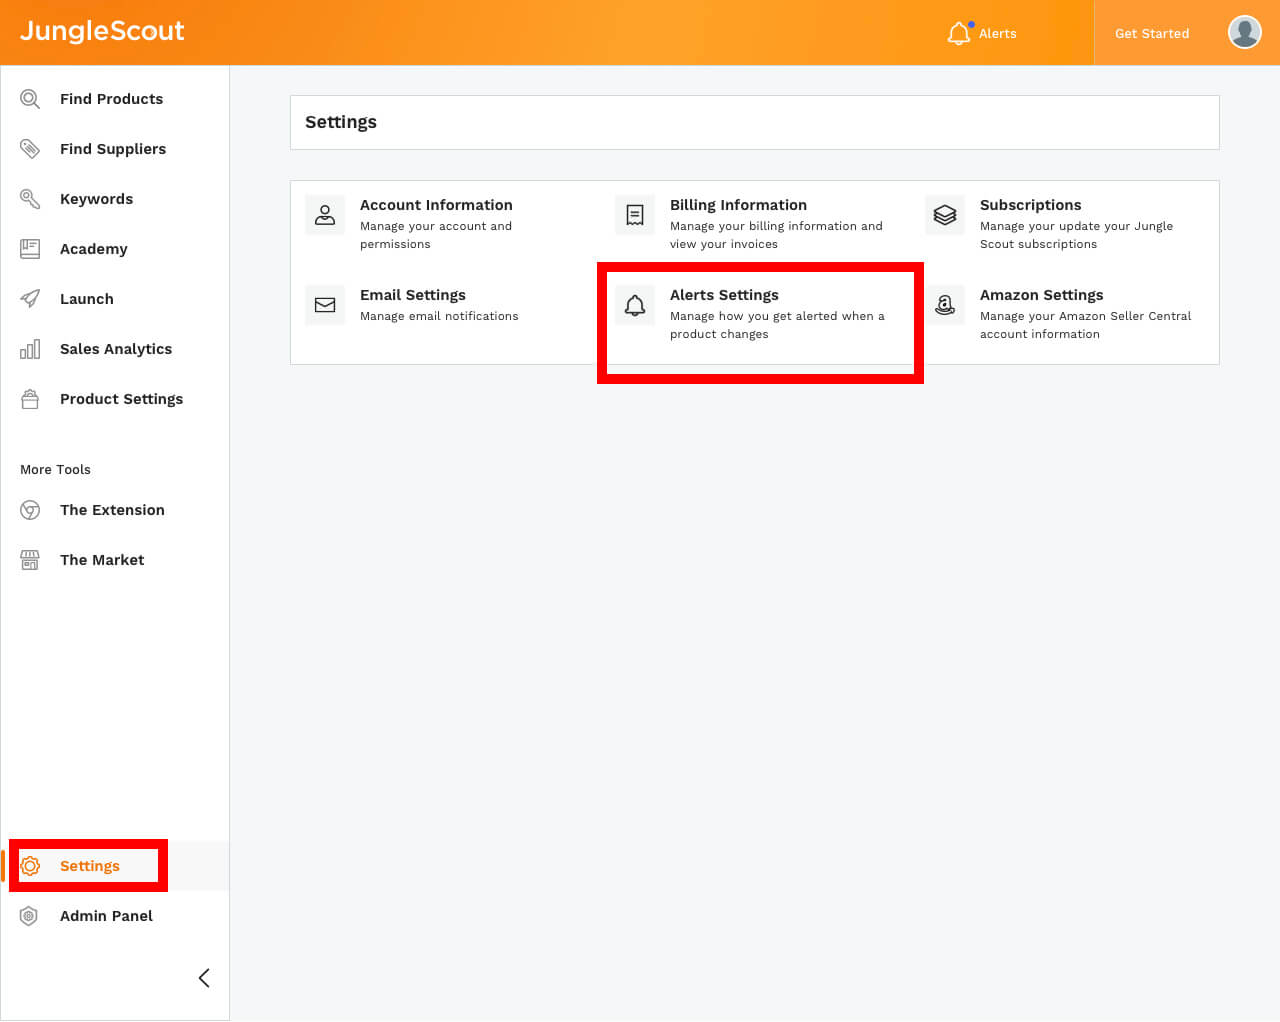This screenshot has height=1022, width=1280.
Task: Click the Alerts Settings bell icon
Action: (635, 305)
